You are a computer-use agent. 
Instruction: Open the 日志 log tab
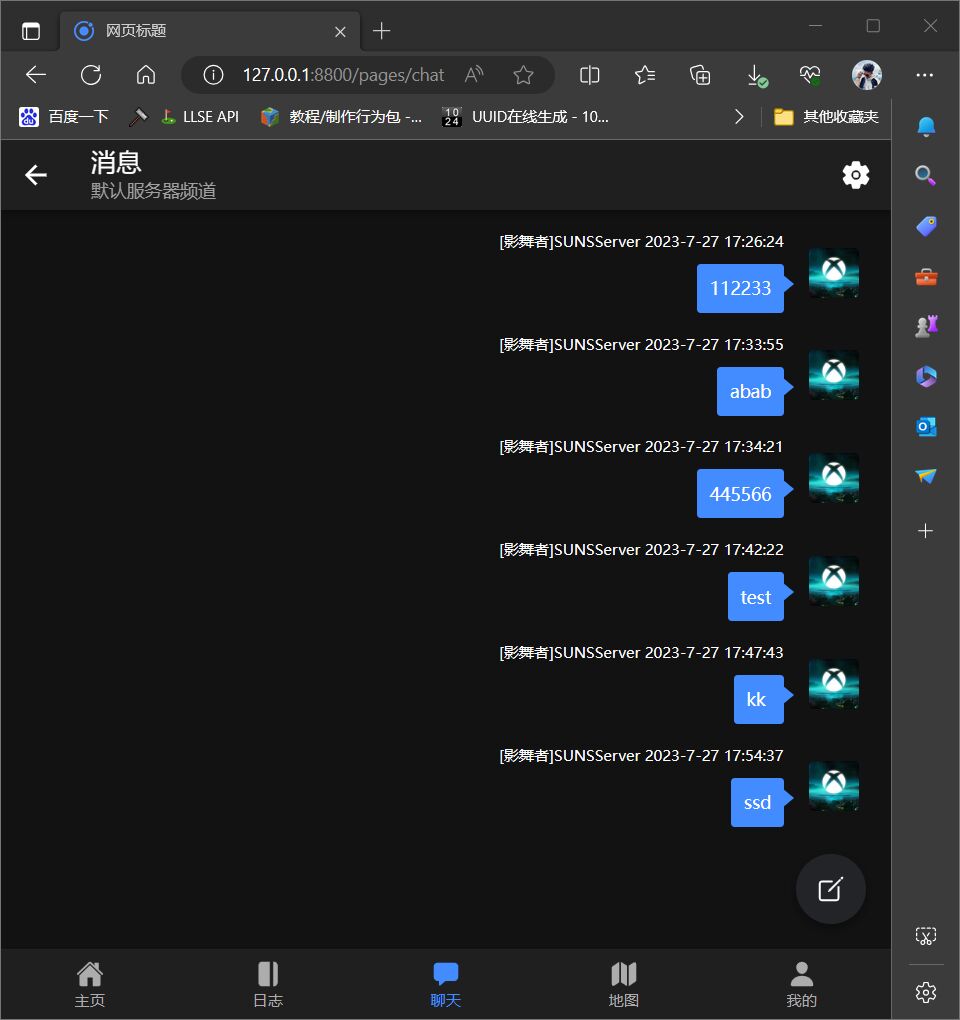click(268, 984)
